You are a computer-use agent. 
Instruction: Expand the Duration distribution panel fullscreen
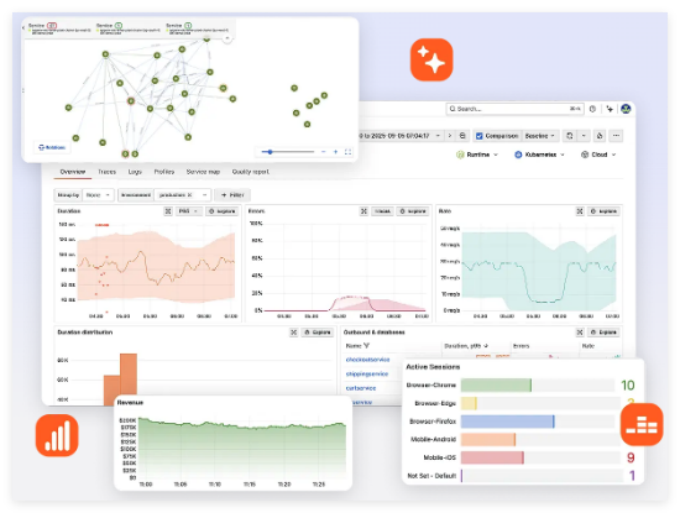(x=294, y=332)
